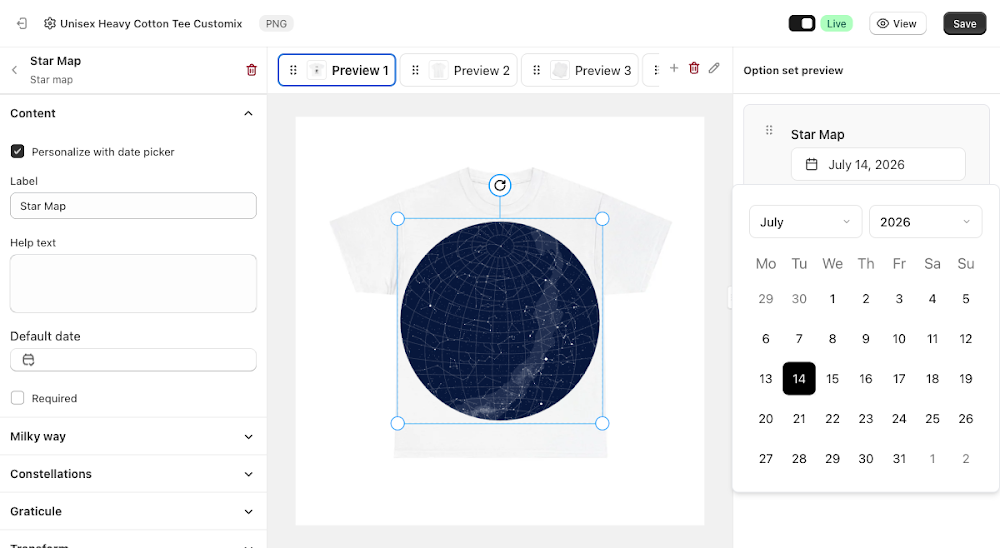Uncheck Personalize with date picker
The image size is (1000, 548).
(x=18, y=151)
